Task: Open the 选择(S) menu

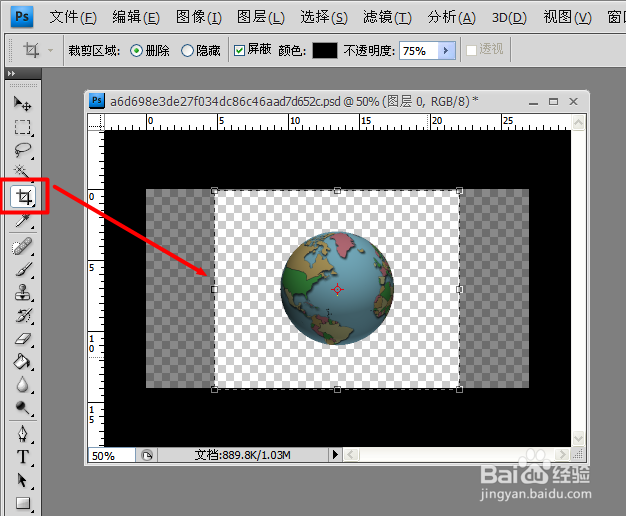Action: click(x=324, y=17)
